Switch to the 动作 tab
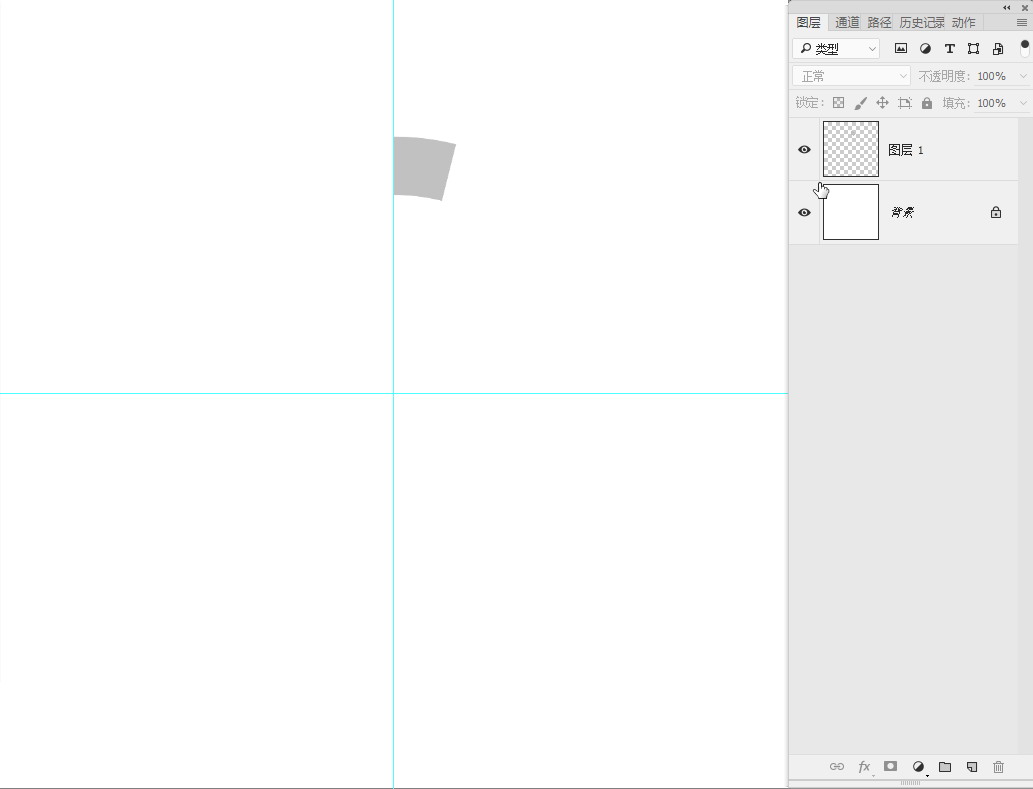This screenshot has width=1033, height=789. coord(964,22)
